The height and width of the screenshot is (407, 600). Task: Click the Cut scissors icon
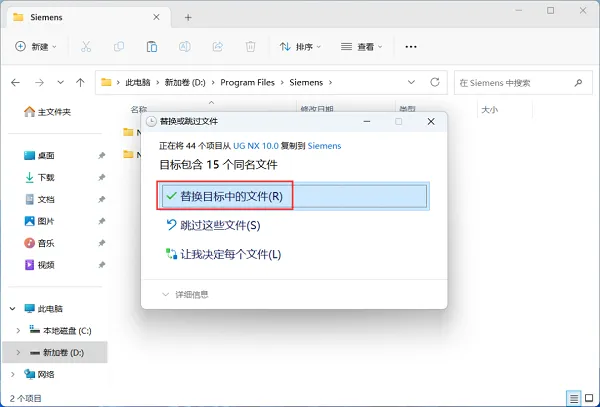point(86,47)
